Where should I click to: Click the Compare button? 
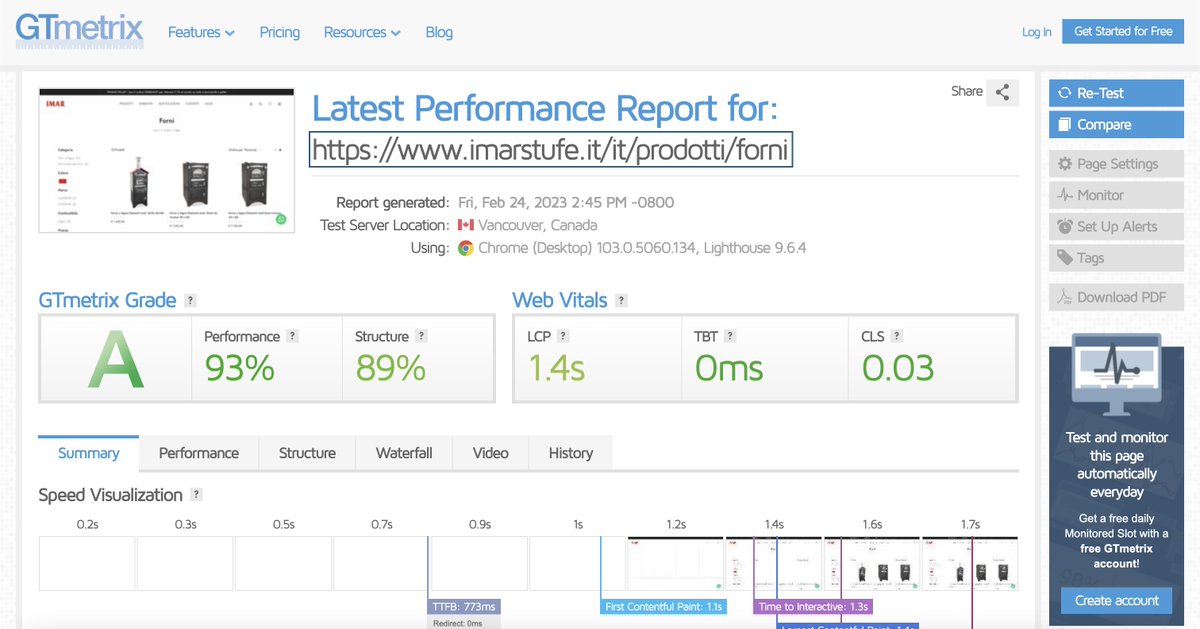pyautogui.click(x=1116, y=125)
